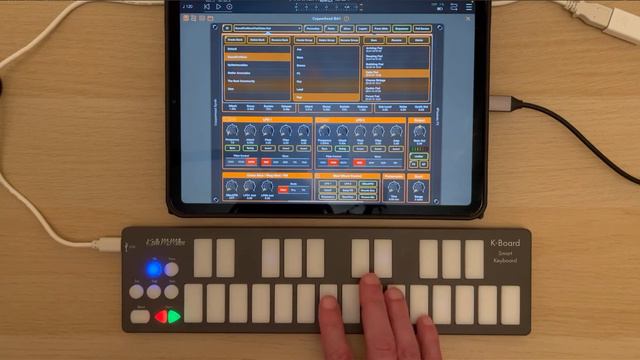The width and height of the screenshot is (640, 360).
Task: Toggle the Limiter button in Output section
Action: (x=419, y=156)
